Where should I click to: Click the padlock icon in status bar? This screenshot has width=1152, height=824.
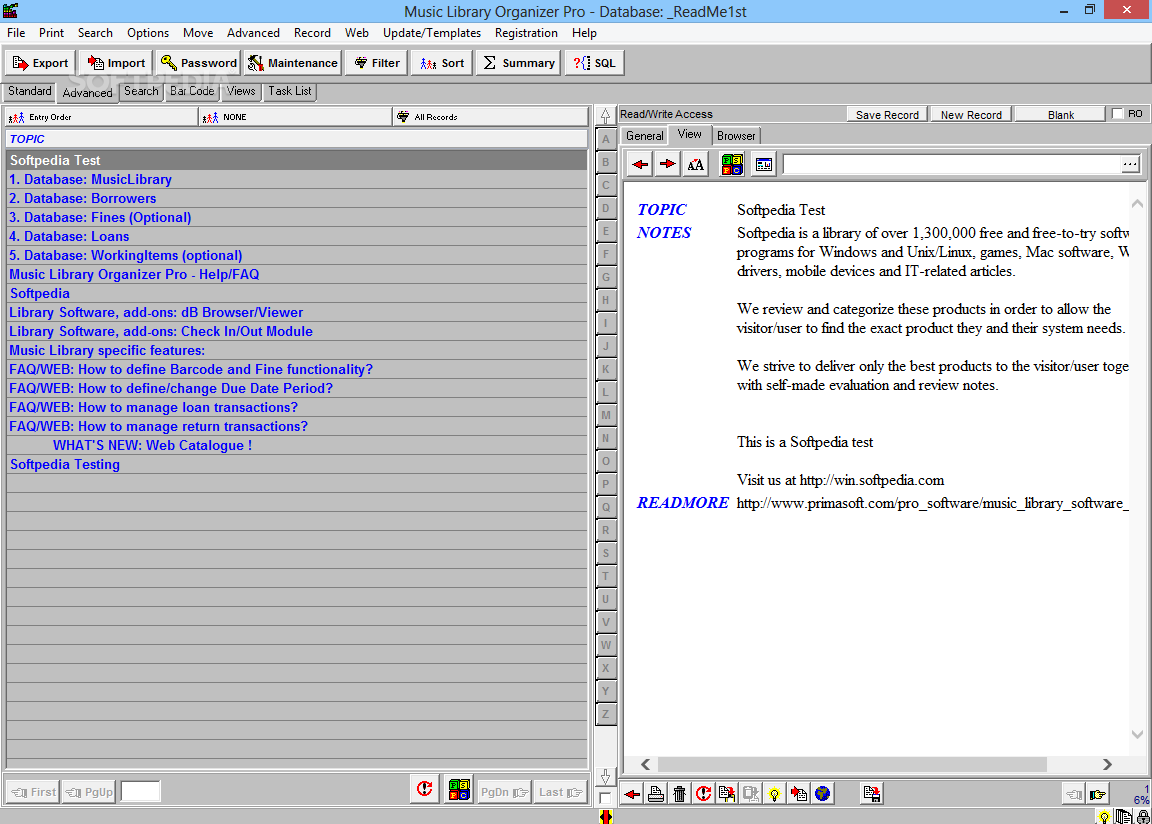[x=1143, y=817]
